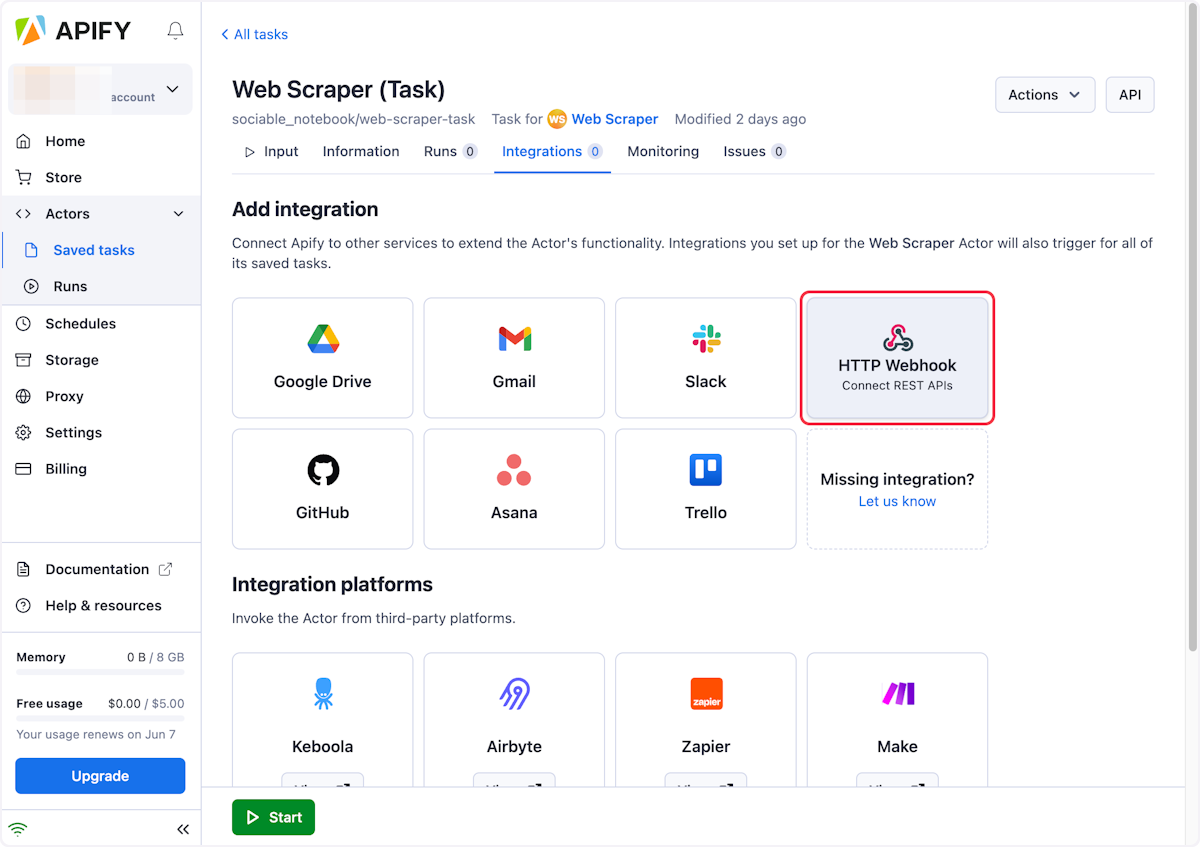Click the Actors code brackets icon
1200x847 pixels.
(x=24, y=214)
